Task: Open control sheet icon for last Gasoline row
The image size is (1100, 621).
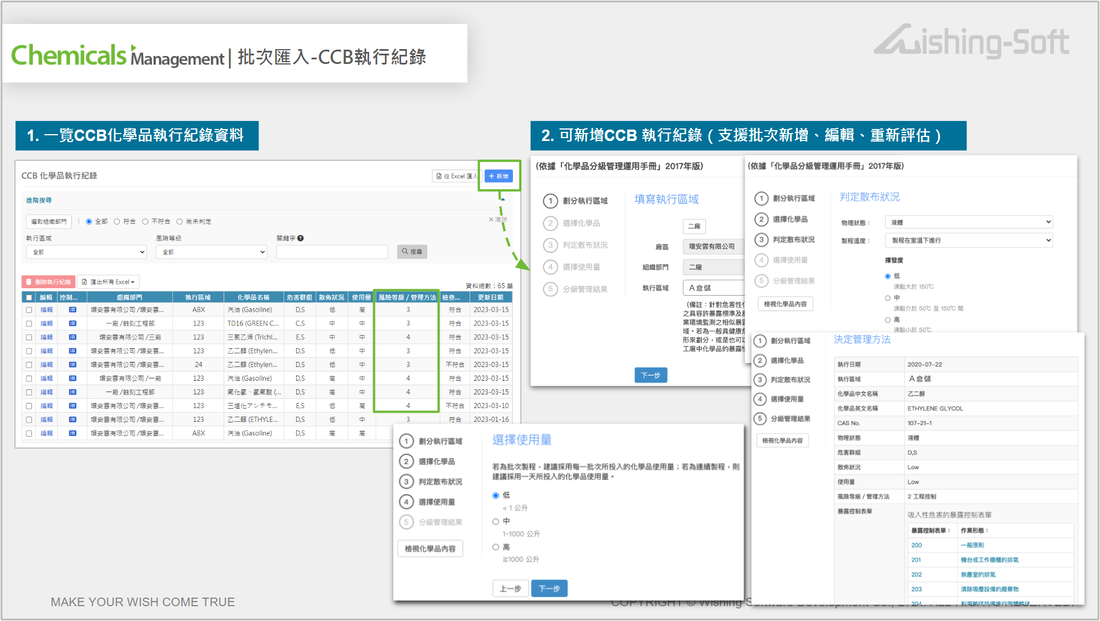Action: tap(72, 434)
